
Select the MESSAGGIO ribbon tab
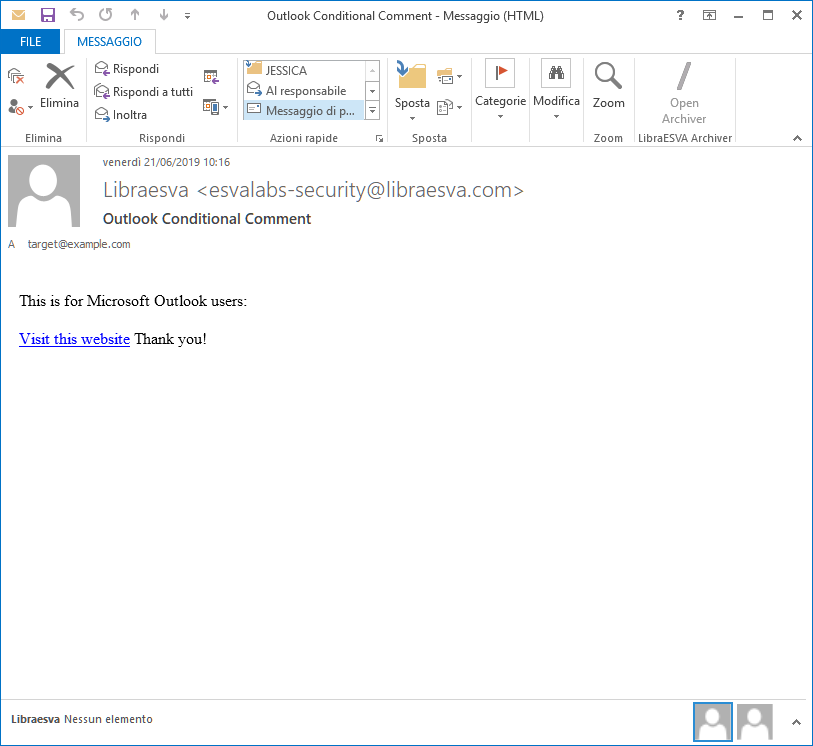[109, 41]
